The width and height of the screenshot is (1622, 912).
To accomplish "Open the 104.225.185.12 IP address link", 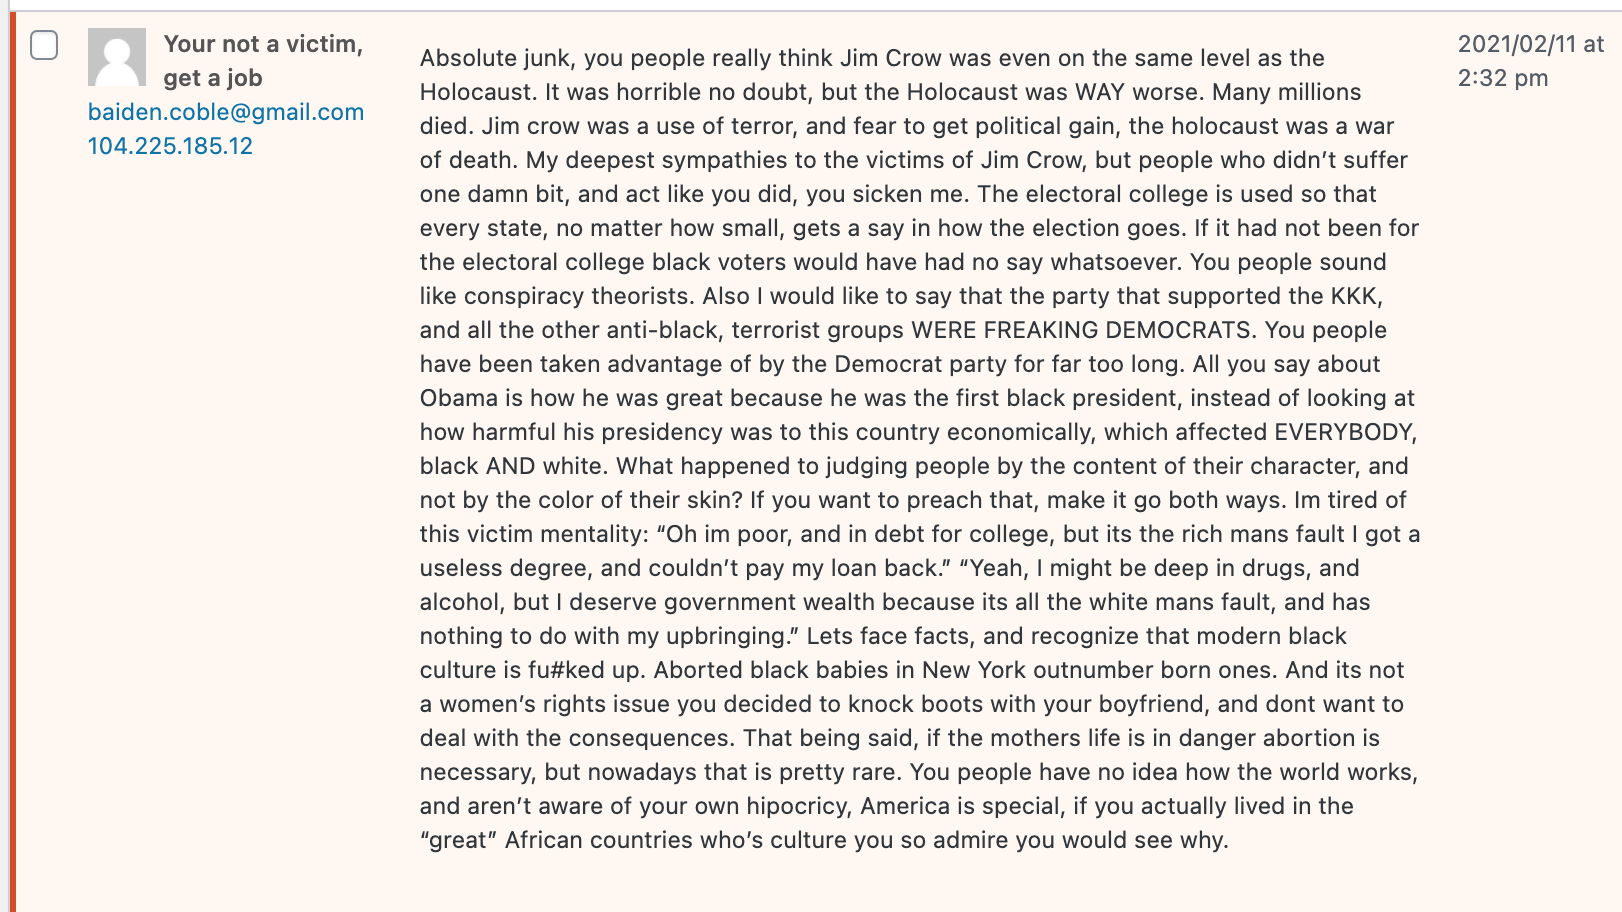I will 170,146.
